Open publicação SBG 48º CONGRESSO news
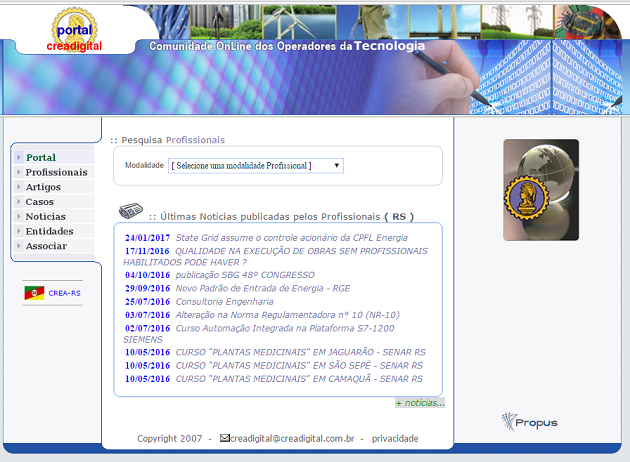630x462 pixels. click(x=245, y=275)
